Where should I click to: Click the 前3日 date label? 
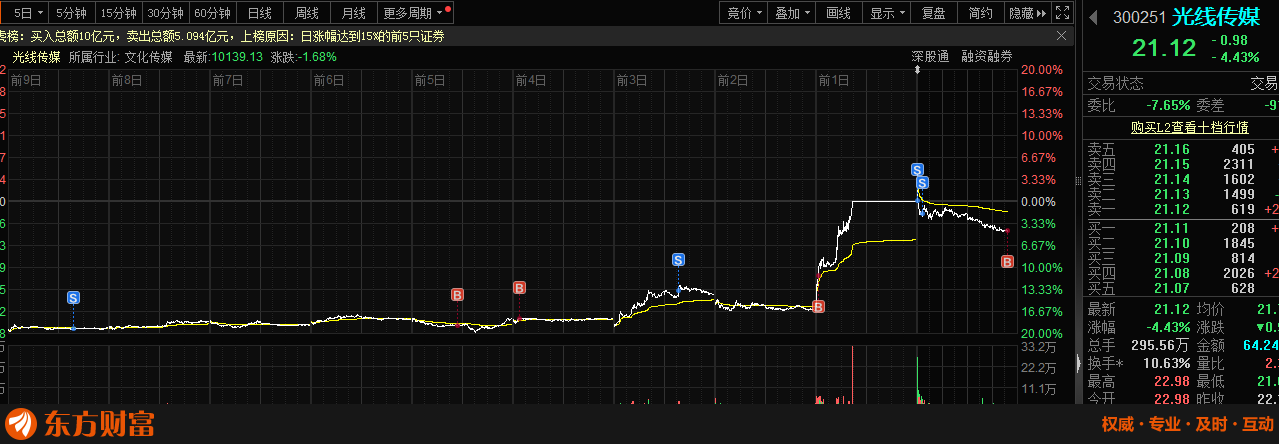[632, 79]
